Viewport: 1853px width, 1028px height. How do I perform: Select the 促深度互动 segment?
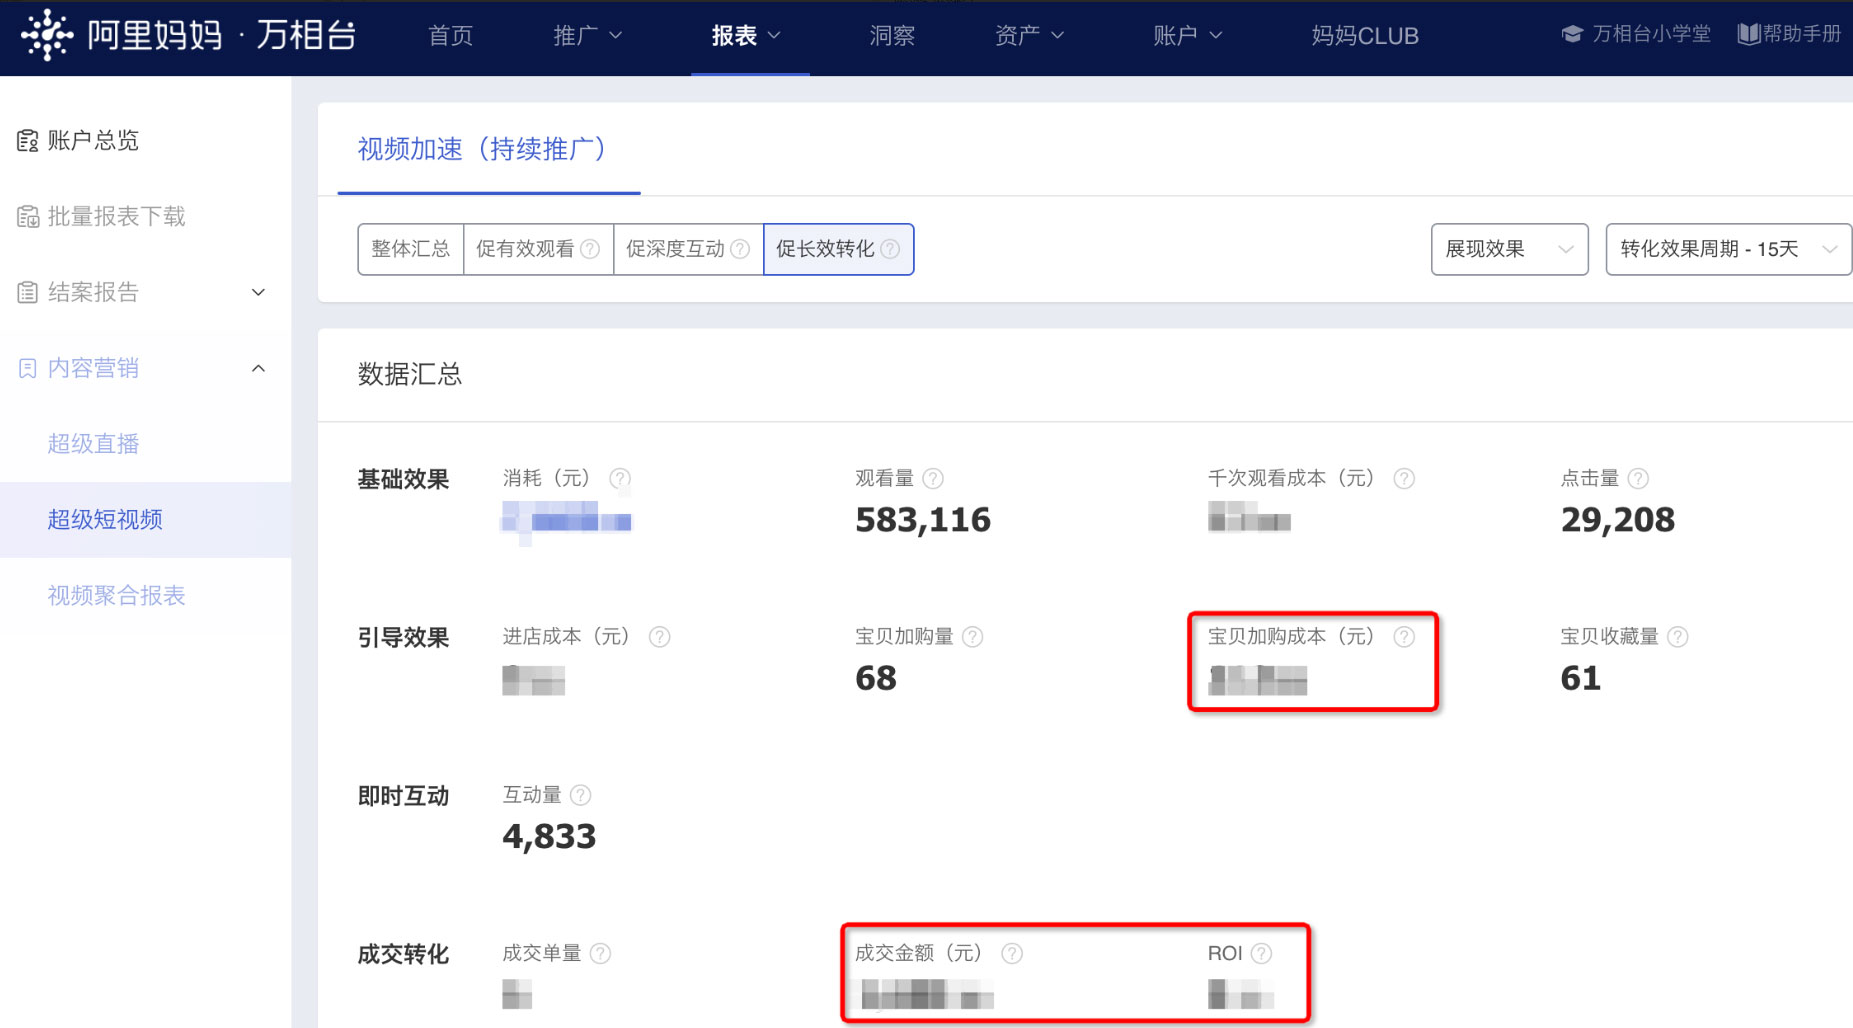(688, 249)
